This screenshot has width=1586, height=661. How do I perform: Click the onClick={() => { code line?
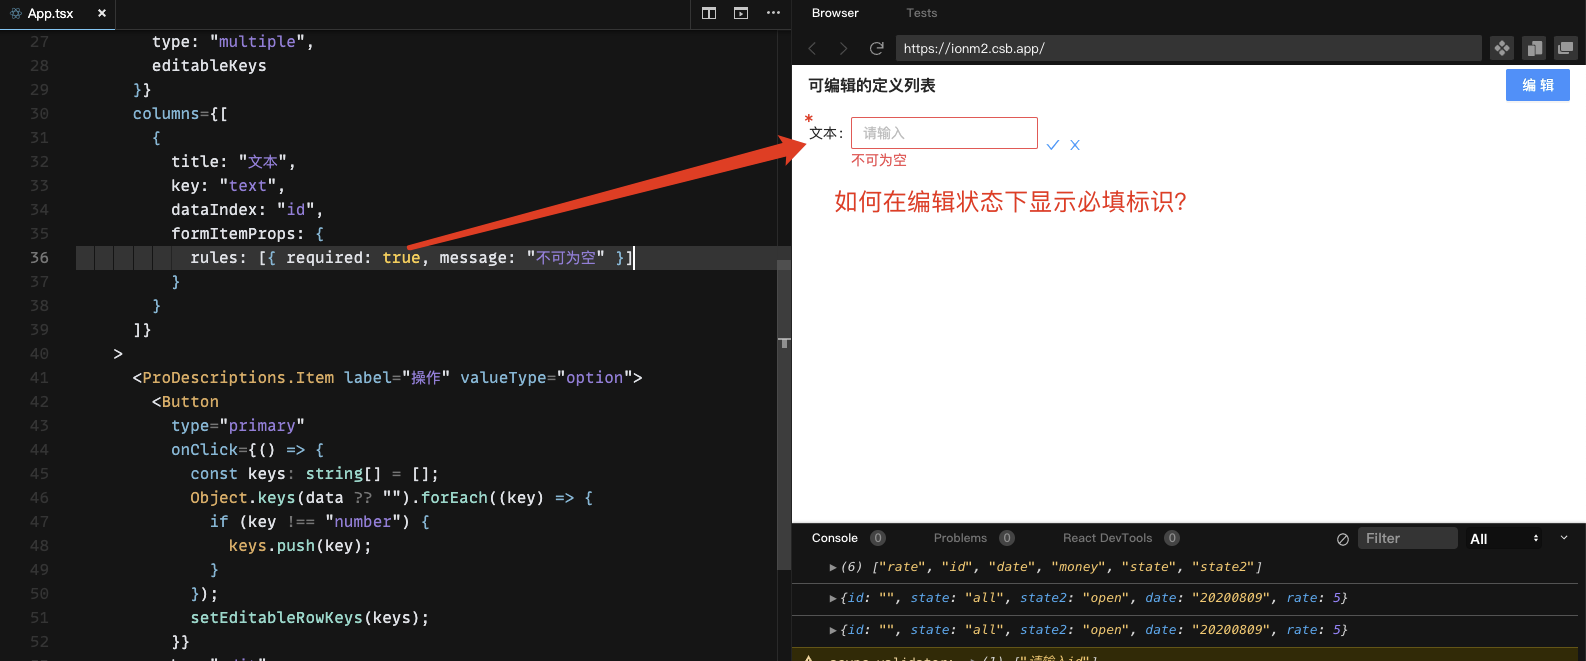click(248, 450)
